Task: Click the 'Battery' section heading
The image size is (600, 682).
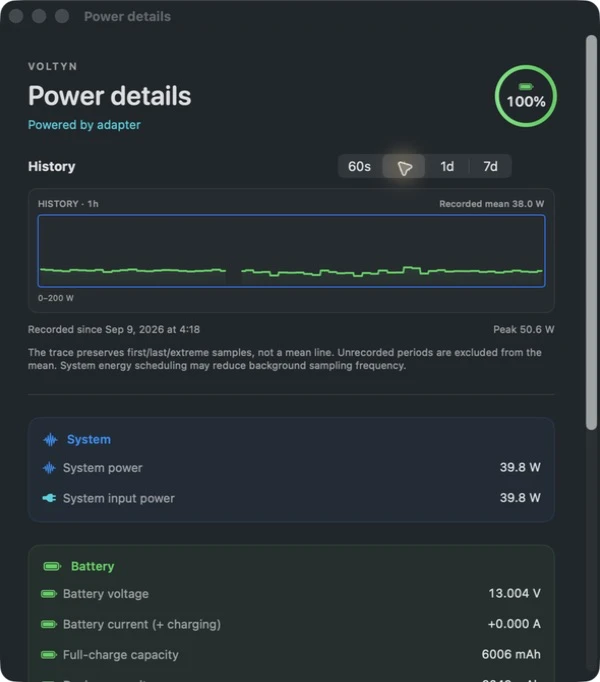Action: (x=93, y=566)
